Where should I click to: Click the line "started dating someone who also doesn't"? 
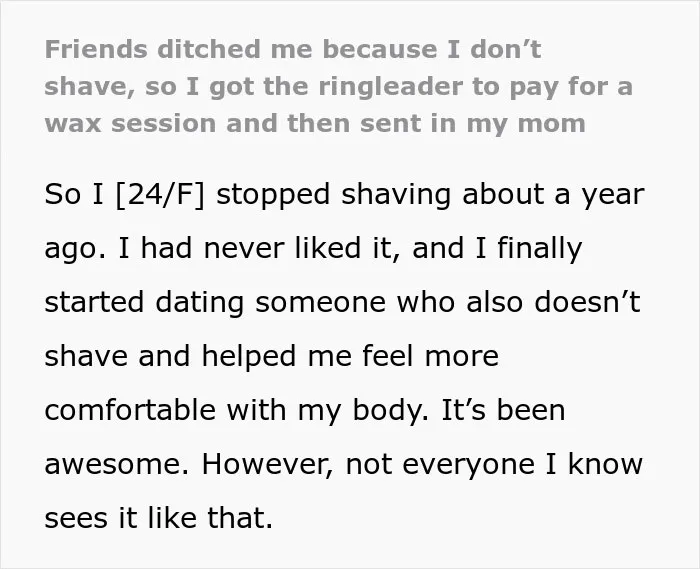342,302
